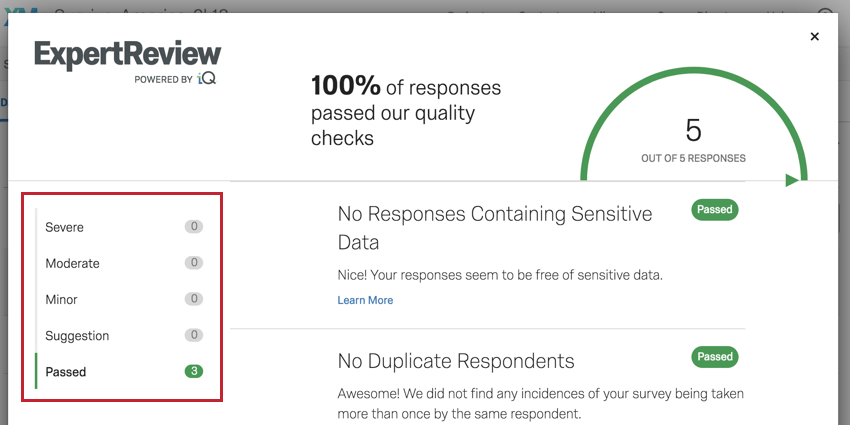This screenshot has height=425, width=850.
Task: Click the iQ logo under ExpertReview
Action: [206, 78]
